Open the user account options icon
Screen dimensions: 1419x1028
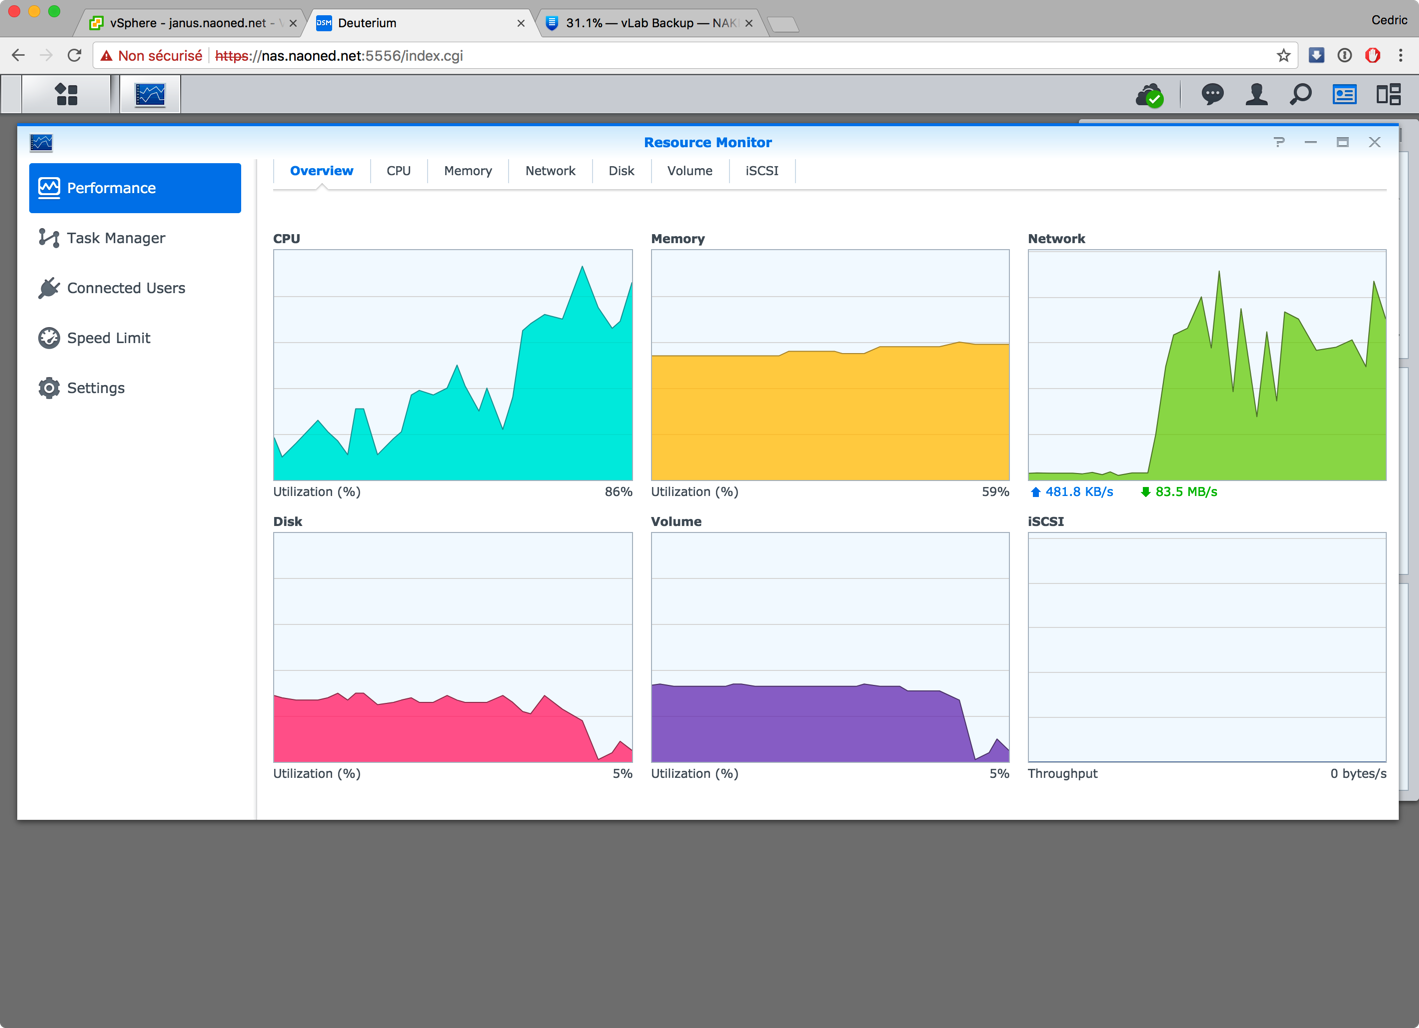click(x=1256, y=94)
